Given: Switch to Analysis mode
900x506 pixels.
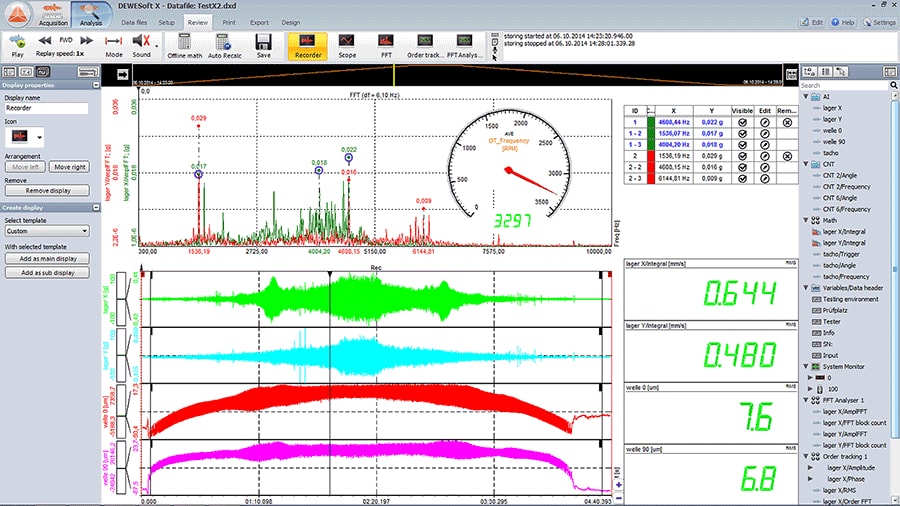Looking at the screenshot, I should pos(91,14).
